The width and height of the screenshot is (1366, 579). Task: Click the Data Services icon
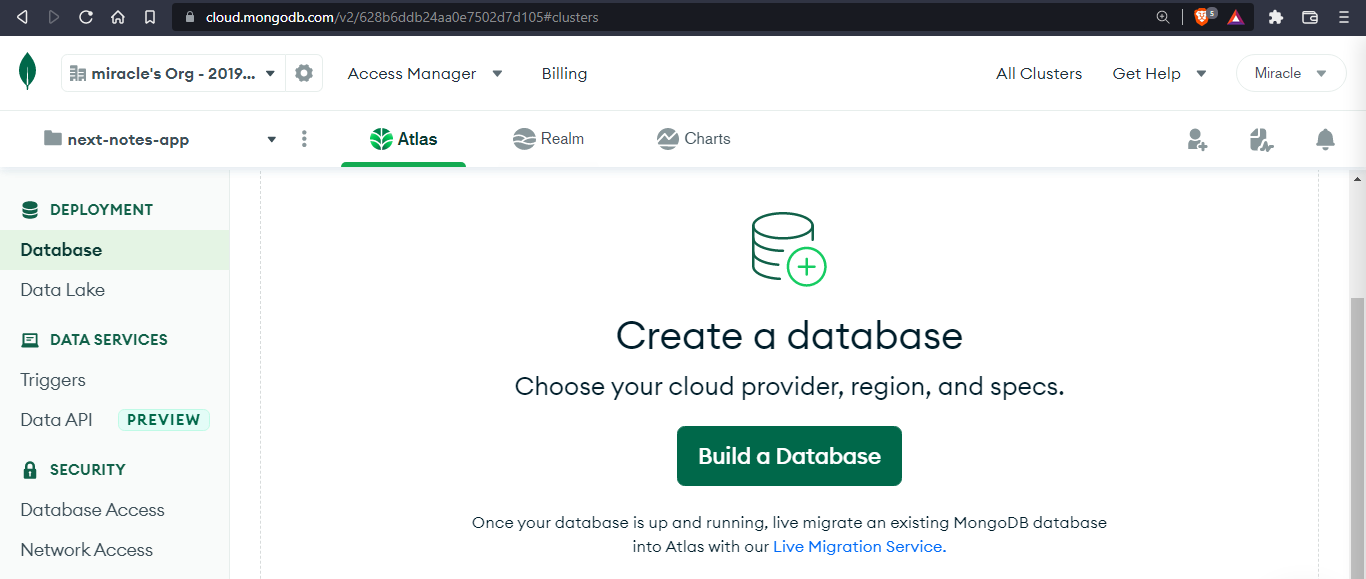coord(30,340)
